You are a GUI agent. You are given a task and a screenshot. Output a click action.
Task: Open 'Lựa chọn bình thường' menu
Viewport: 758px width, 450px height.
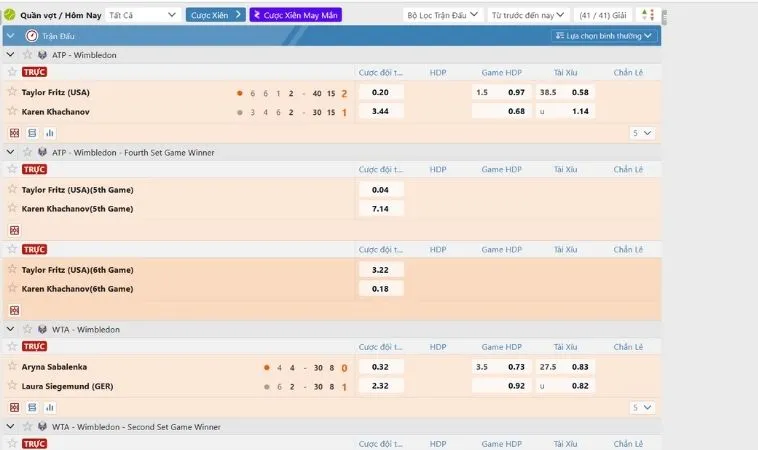pyautogui.click(x=604, y=35)
